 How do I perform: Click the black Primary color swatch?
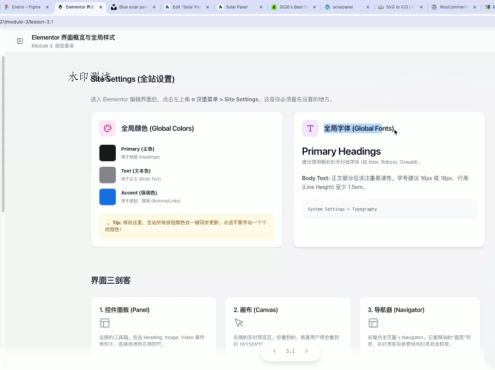(x=107, y=153)
